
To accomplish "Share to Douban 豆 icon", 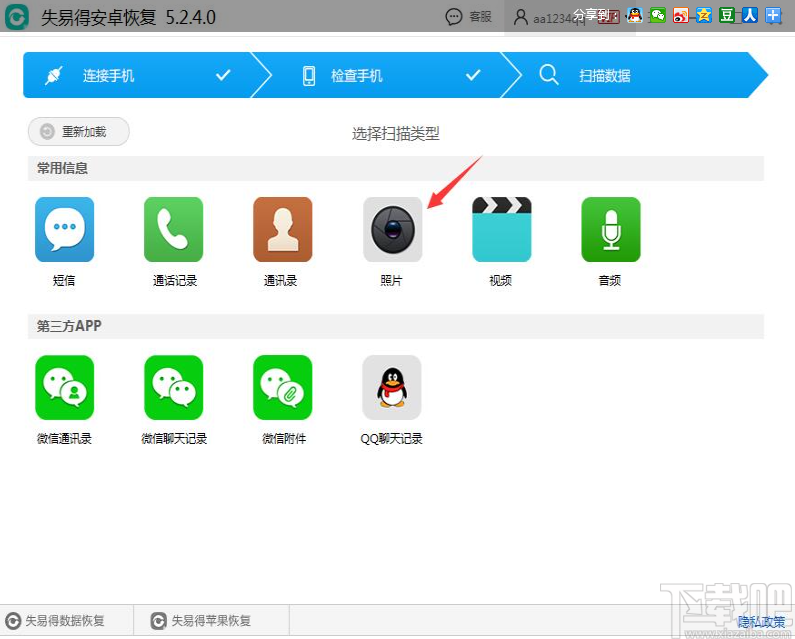I will 727,15.
